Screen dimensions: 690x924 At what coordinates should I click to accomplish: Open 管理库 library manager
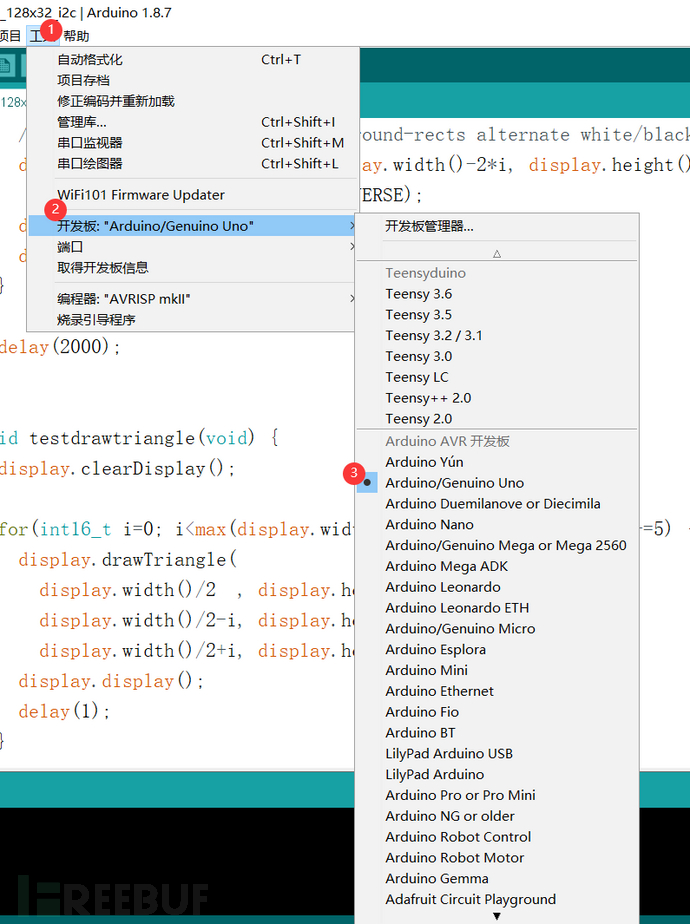[82, 122]
